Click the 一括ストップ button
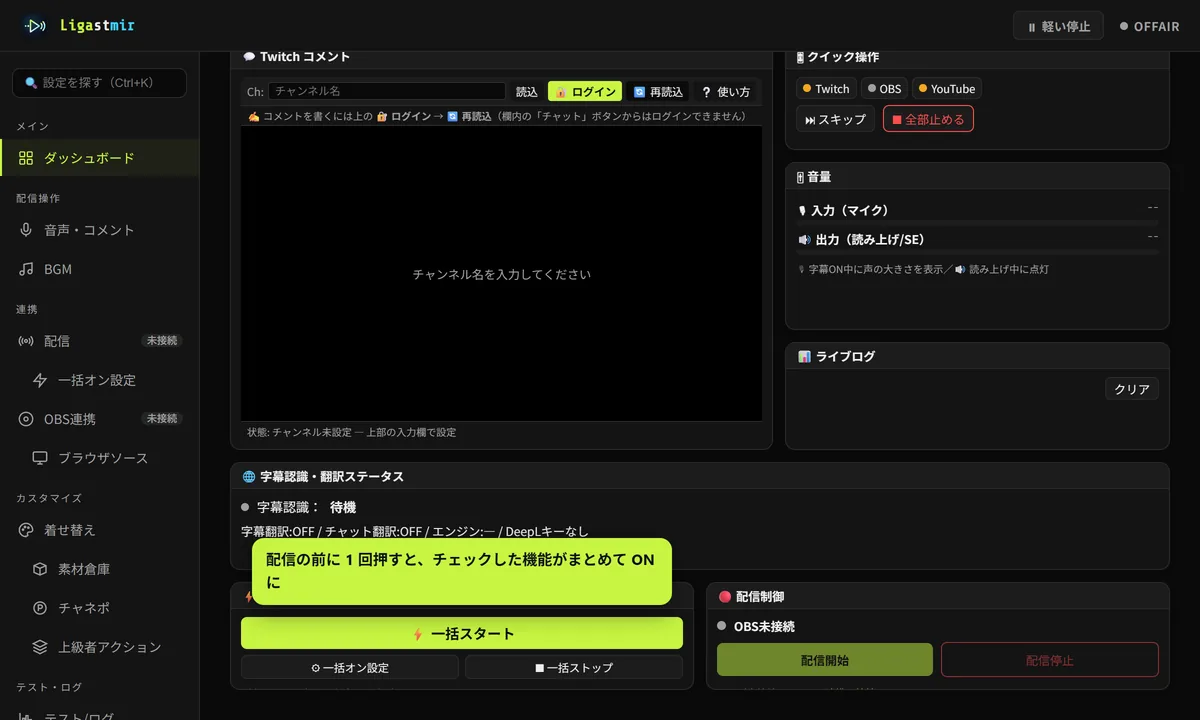 [x=574, y=667]
